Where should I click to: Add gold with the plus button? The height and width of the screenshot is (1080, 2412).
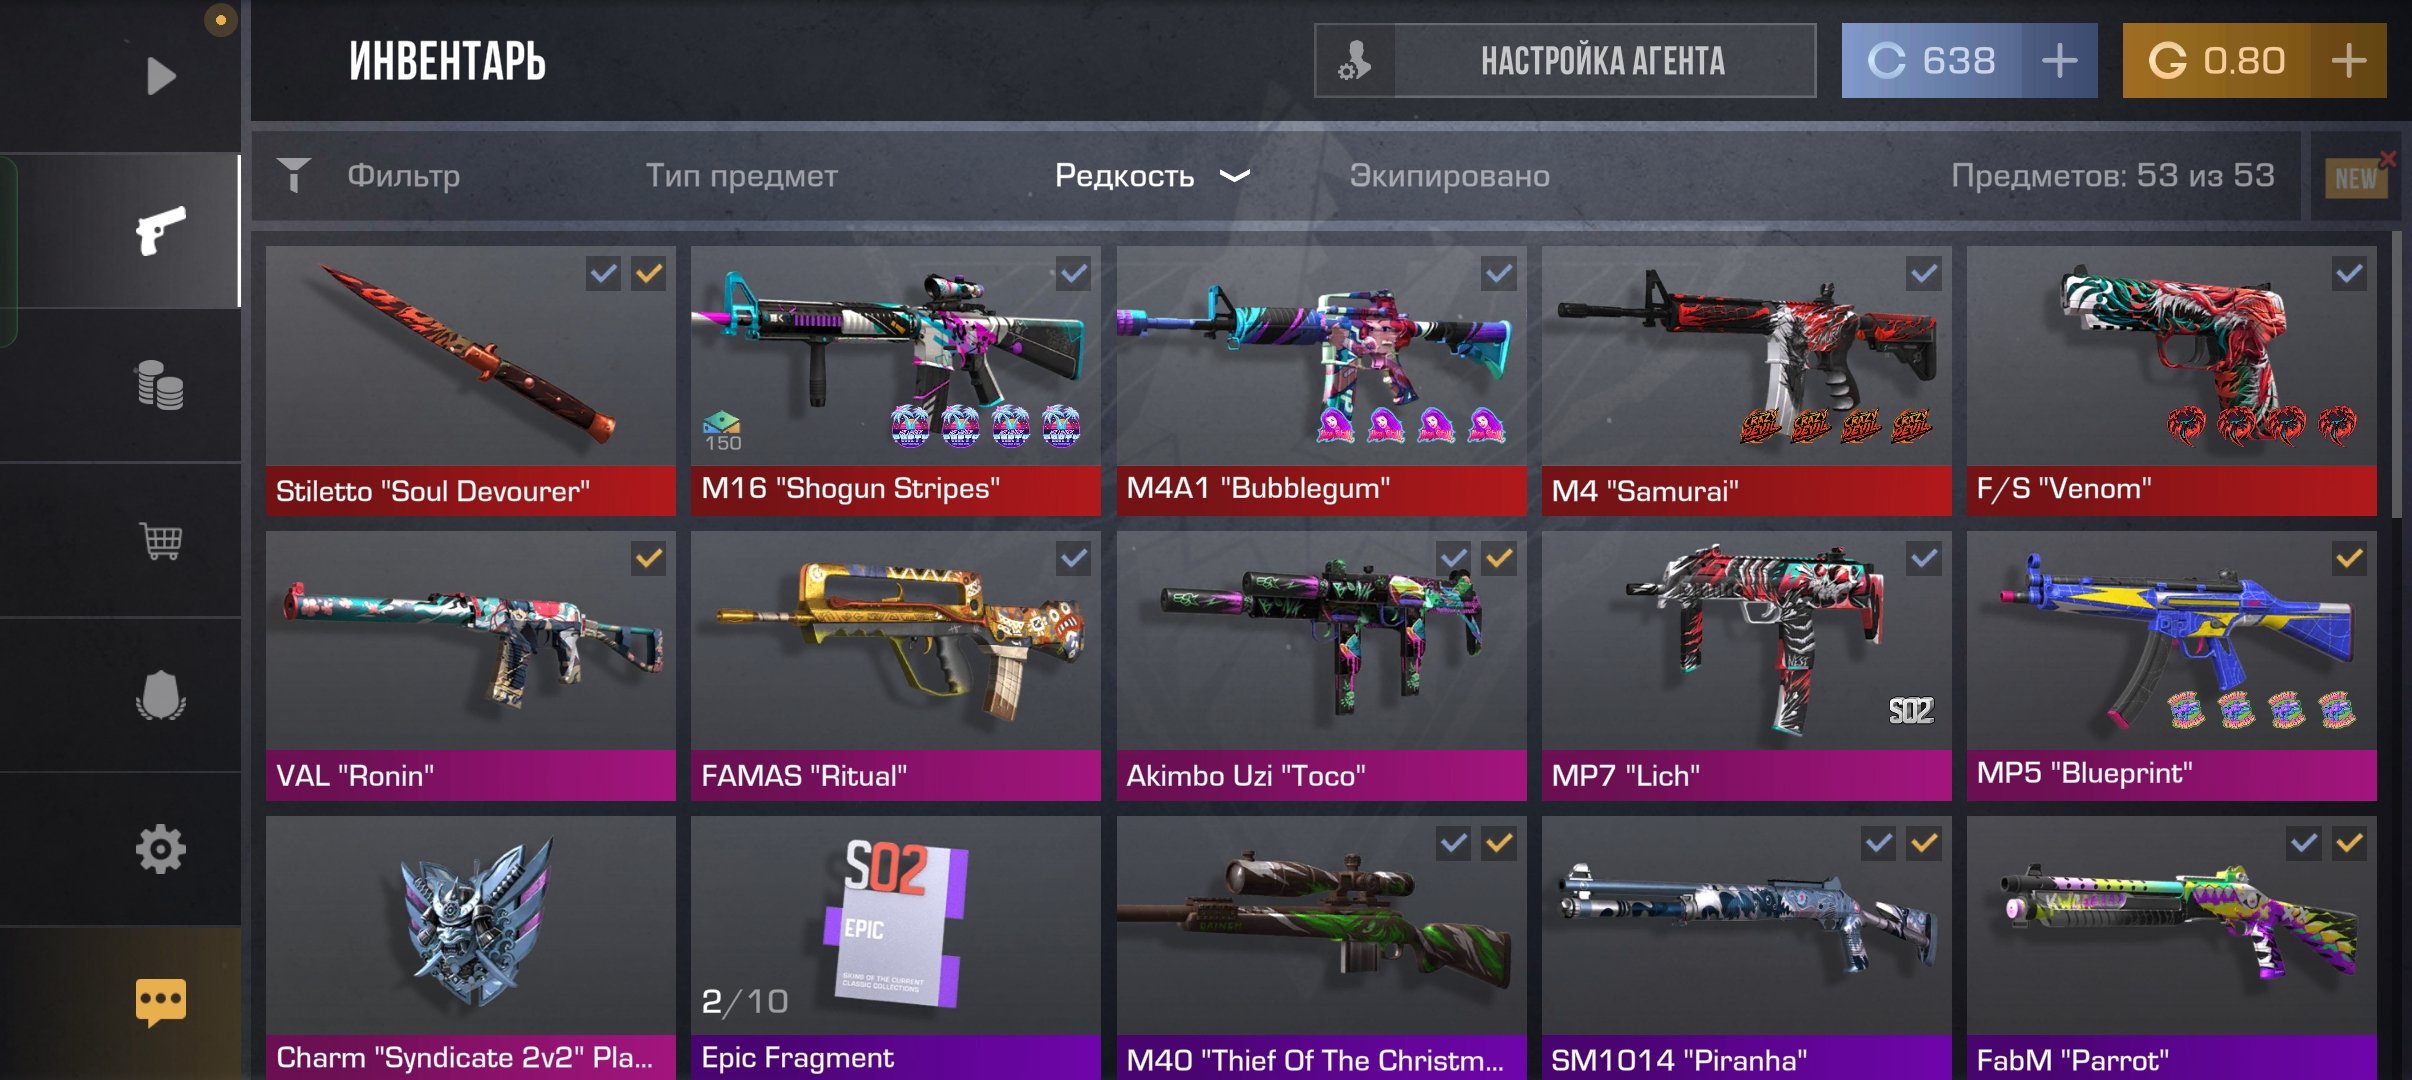tap(2349, 61)
